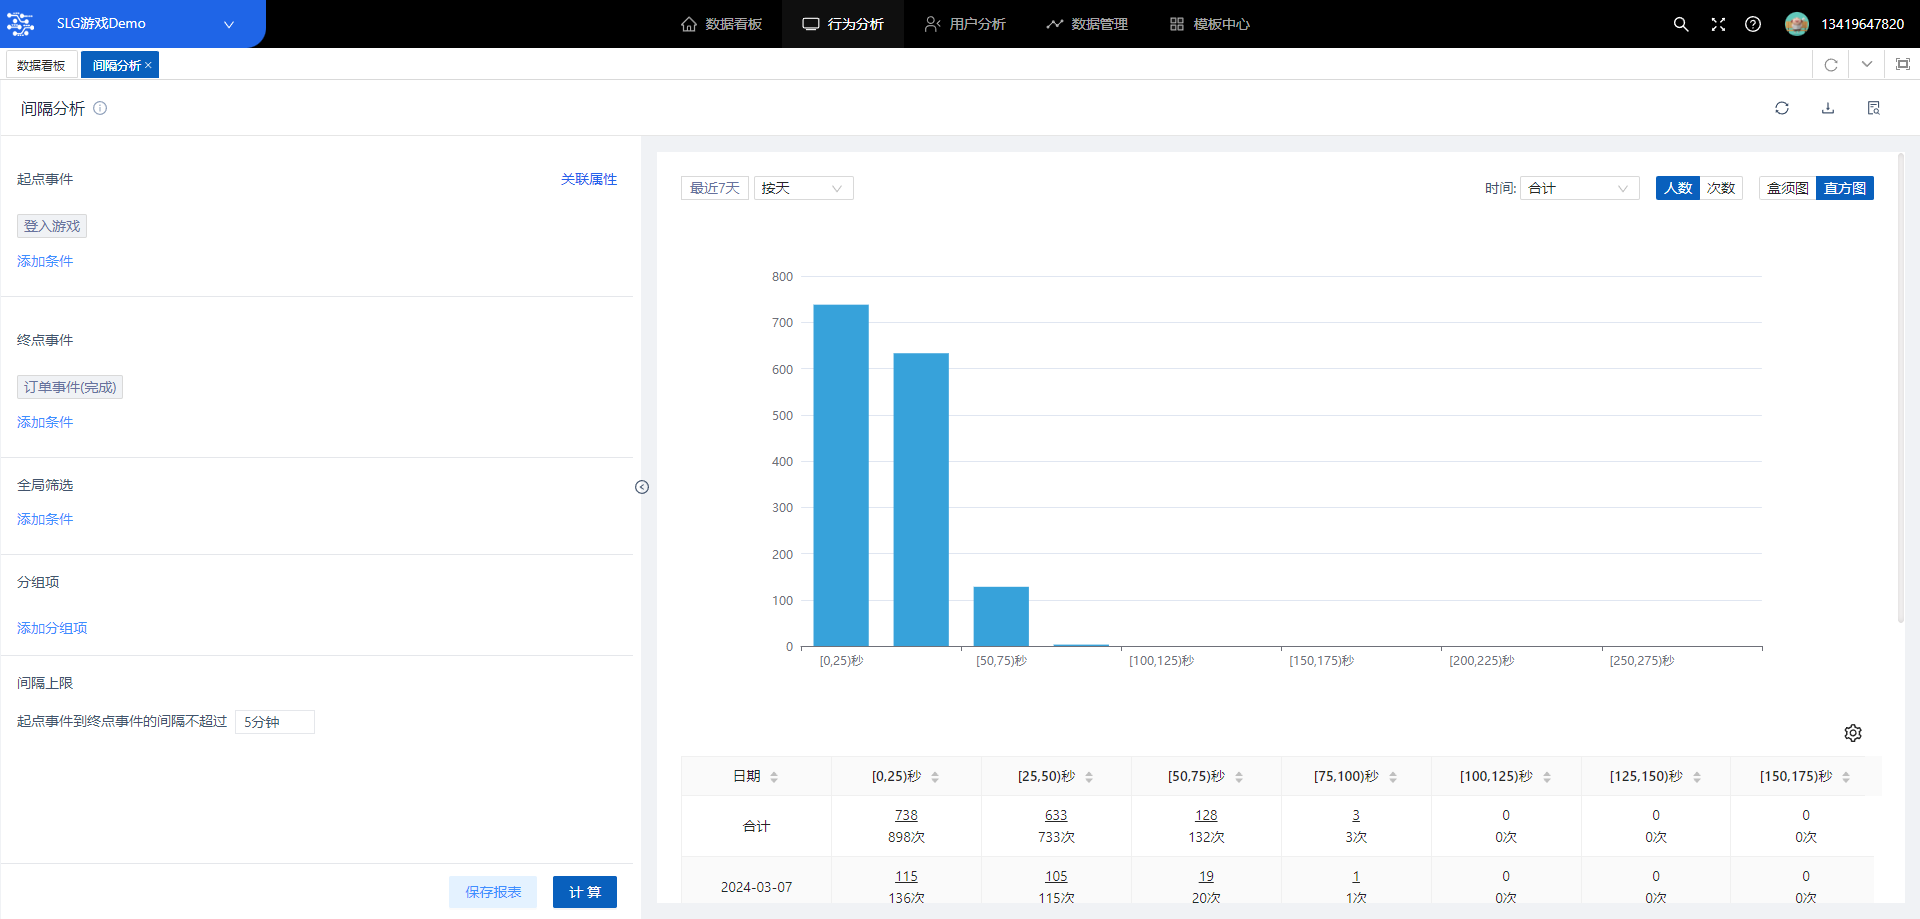The image size is (1920, 919).
Task: Open the 115 value for 2024-03-07
Action: pyautogui.click(x=906, y=877)
